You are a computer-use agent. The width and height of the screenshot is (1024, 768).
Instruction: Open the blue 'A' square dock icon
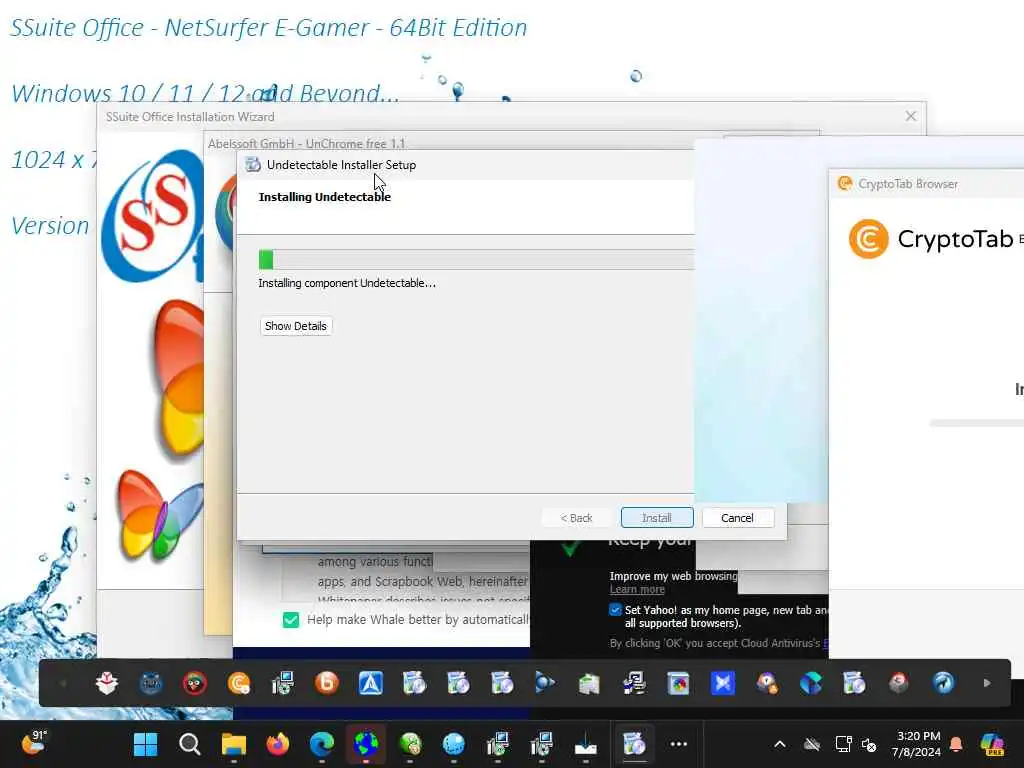(371, 683)
